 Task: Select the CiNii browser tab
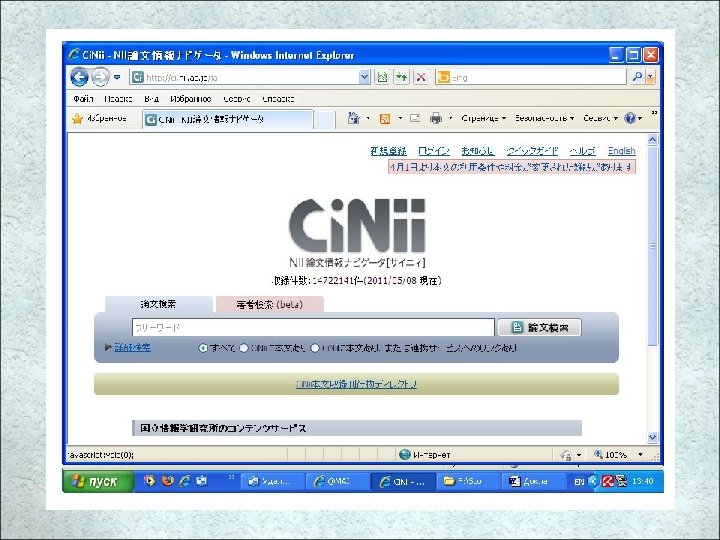tap(228, 119)
